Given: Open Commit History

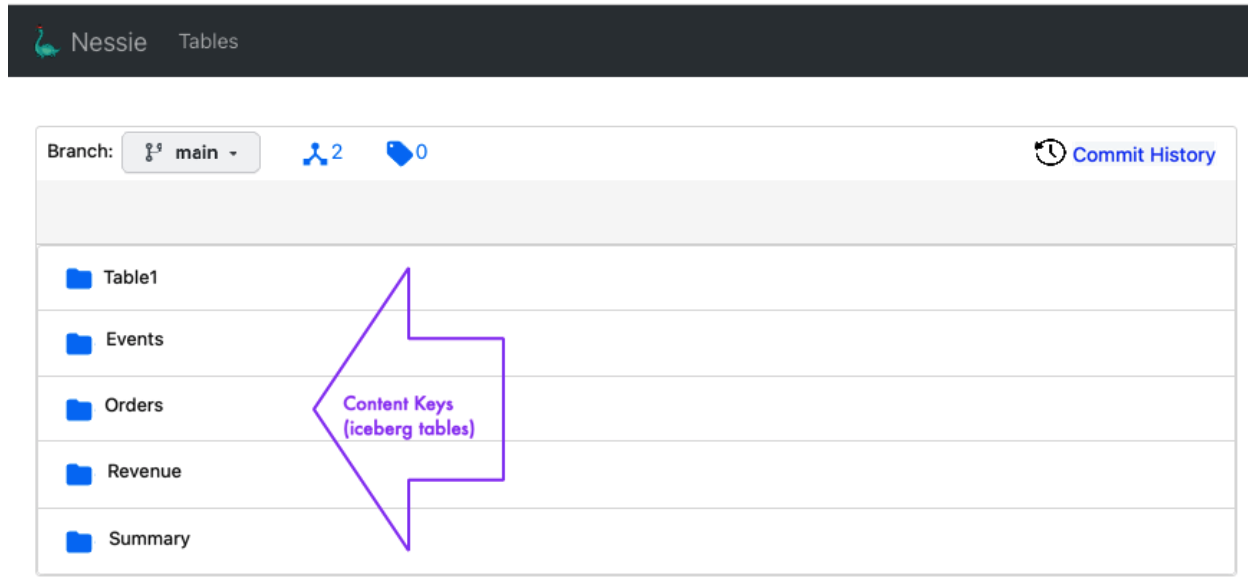Looking at the screenshot, I should 1144,154.
